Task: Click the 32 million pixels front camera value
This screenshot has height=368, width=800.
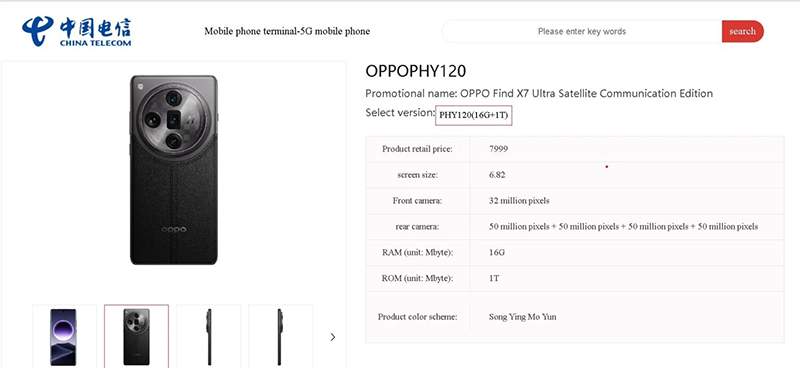Action: 519,201
